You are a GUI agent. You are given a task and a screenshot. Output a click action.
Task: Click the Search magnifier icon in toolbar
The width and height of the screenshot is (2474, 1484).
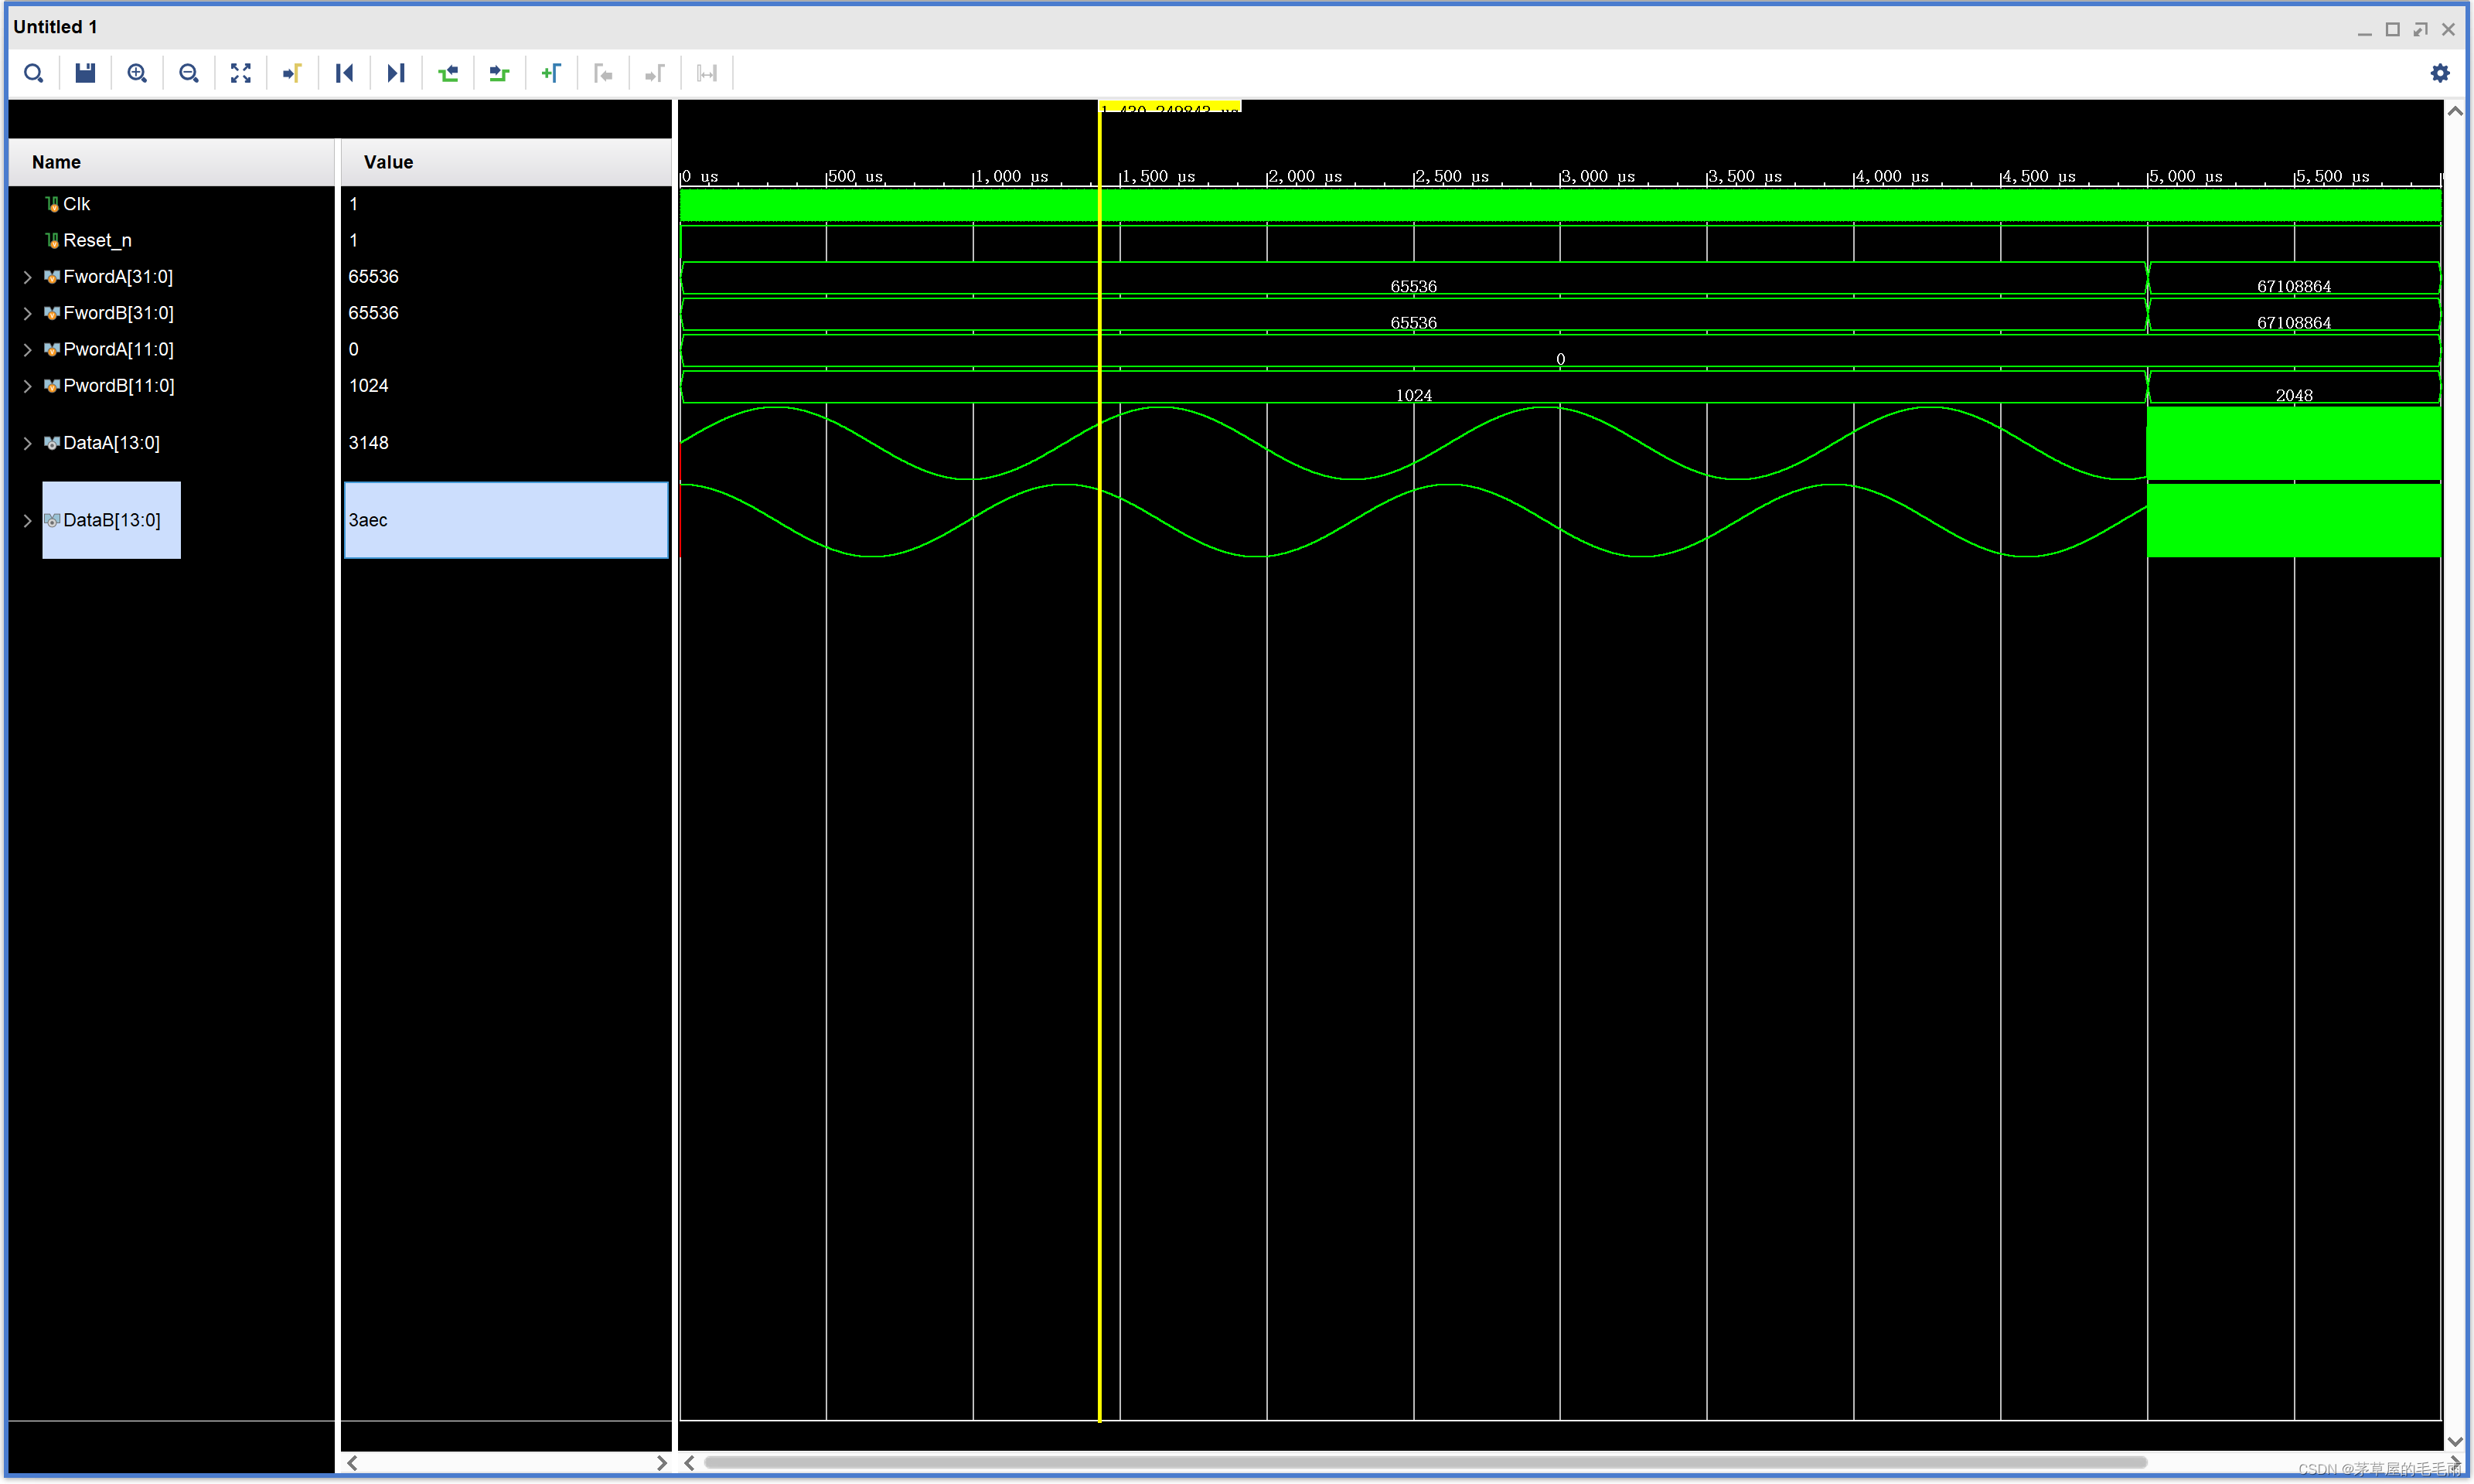point(34,73)
